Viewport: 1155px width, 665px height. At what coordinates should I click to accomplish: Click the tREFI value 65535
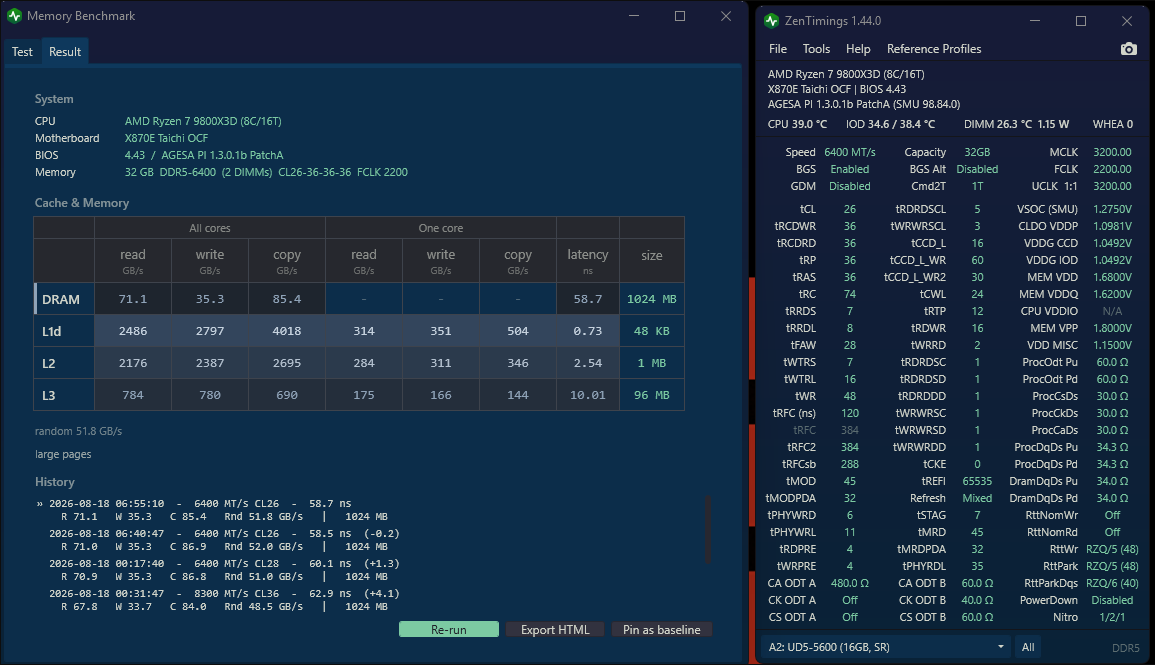point(977,481)
